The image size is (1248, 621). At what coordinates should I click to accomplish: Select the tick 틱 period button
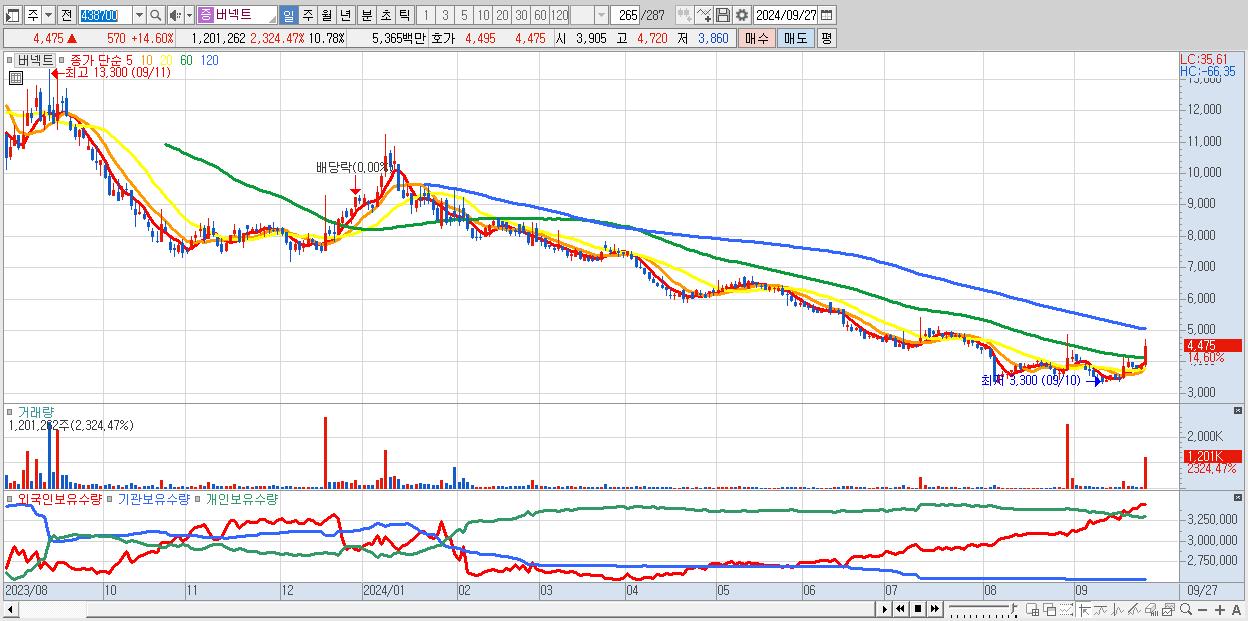[404, 15]
